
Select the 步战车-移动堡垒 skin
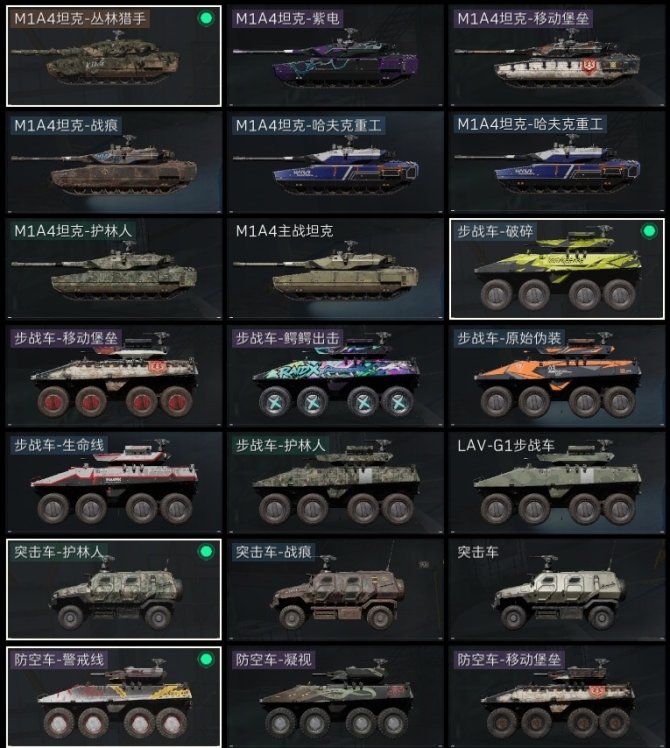[x=114, y=375]
